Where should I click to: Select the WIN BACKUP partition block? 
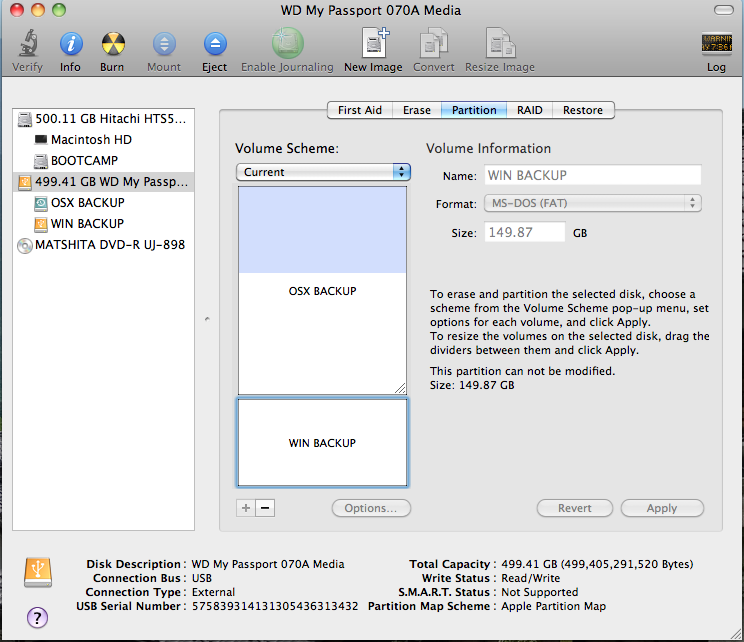(322, 443)
